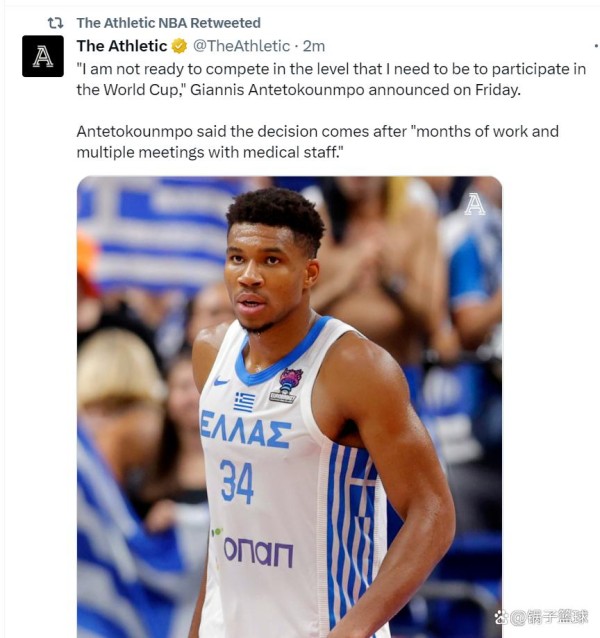Open the @TheAthletic handle
The height and width of the screenshot is (638, 600).
(241, 46)
